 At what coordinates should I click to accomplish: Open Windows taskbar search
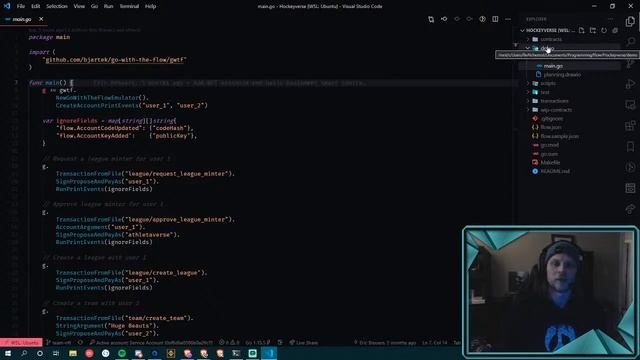(24, 353)
